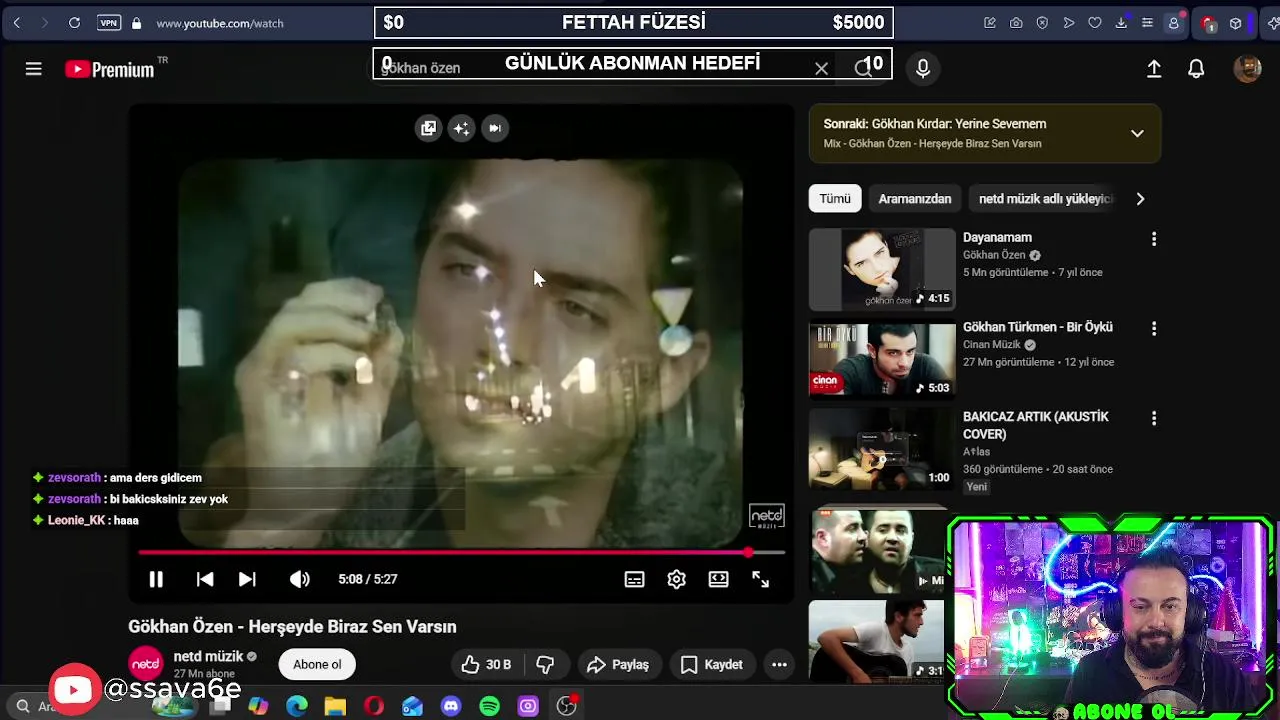This screenshot has width=1280, height=720.
Task: Start voice search with the microphone
Action: click(x=923, y=68)
